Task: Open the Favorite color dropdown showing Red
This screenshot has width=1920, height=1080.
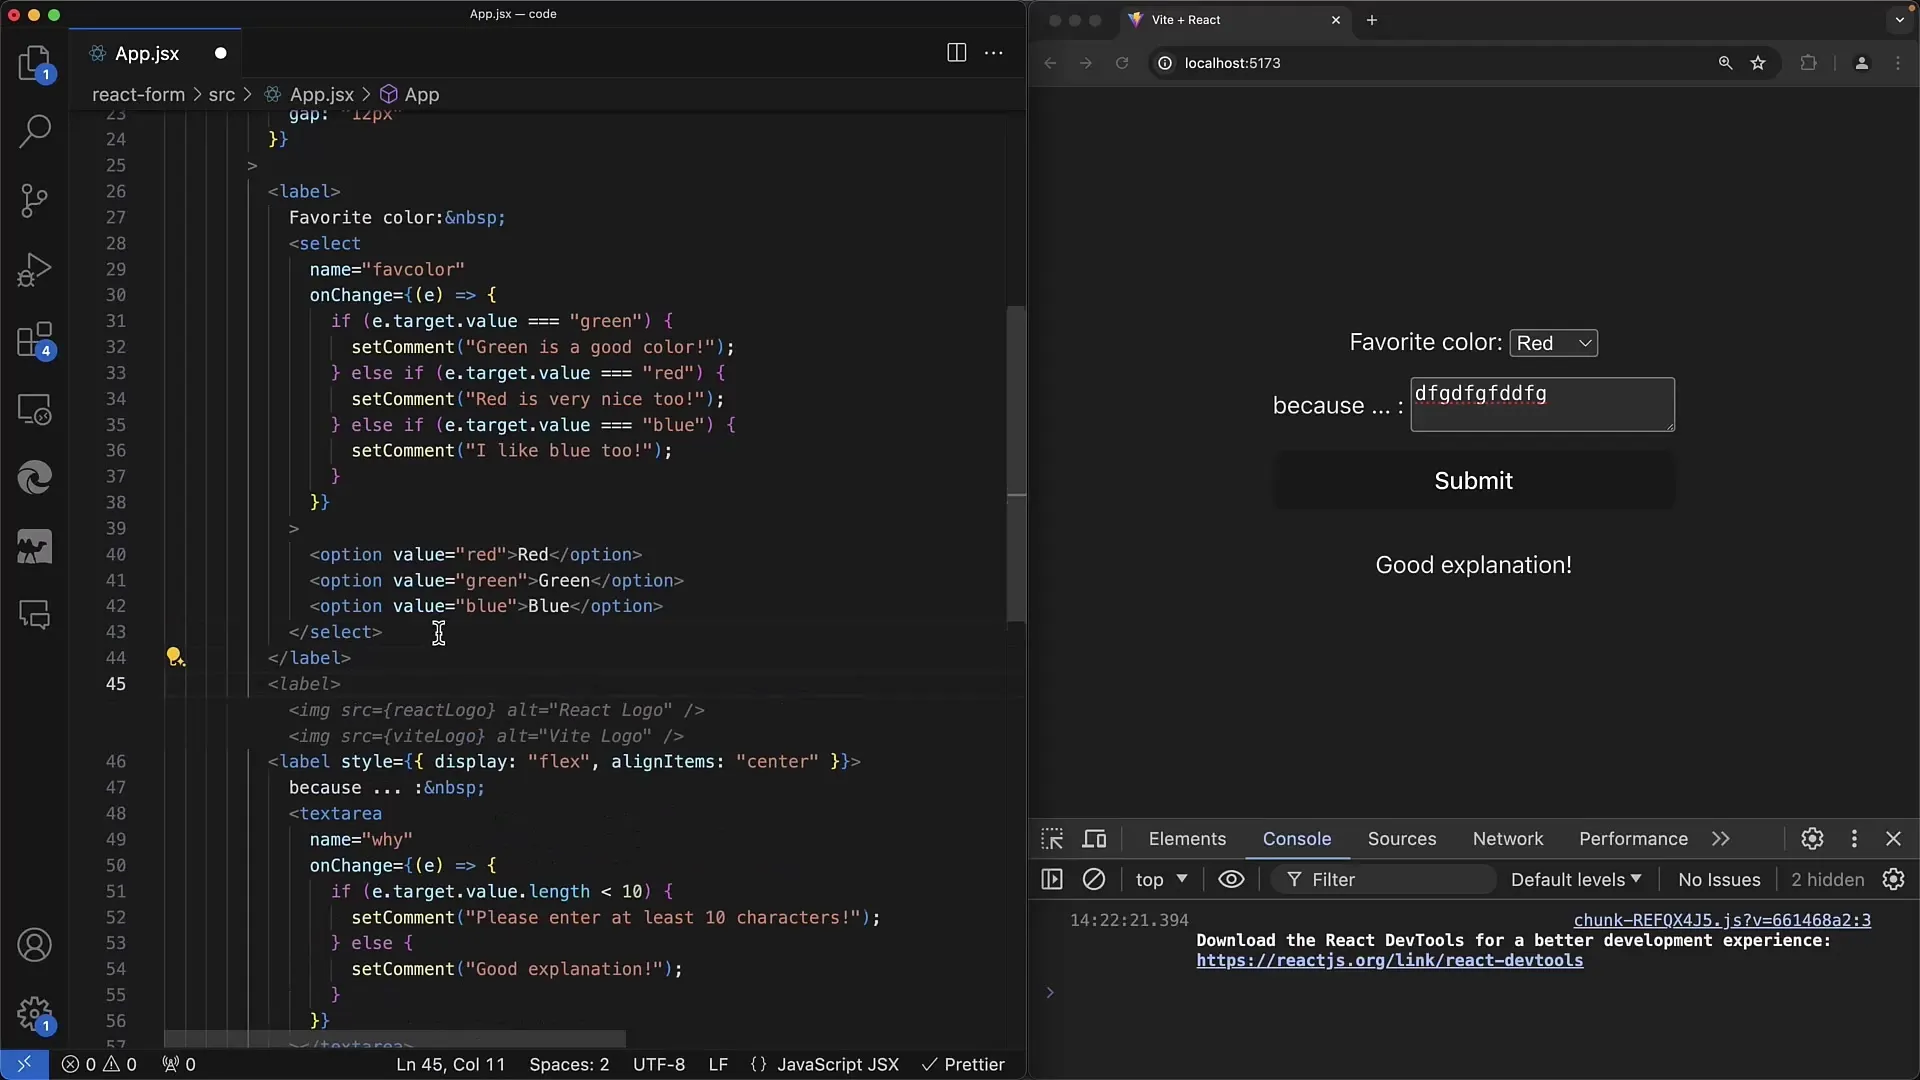Action: point(1553,343)
